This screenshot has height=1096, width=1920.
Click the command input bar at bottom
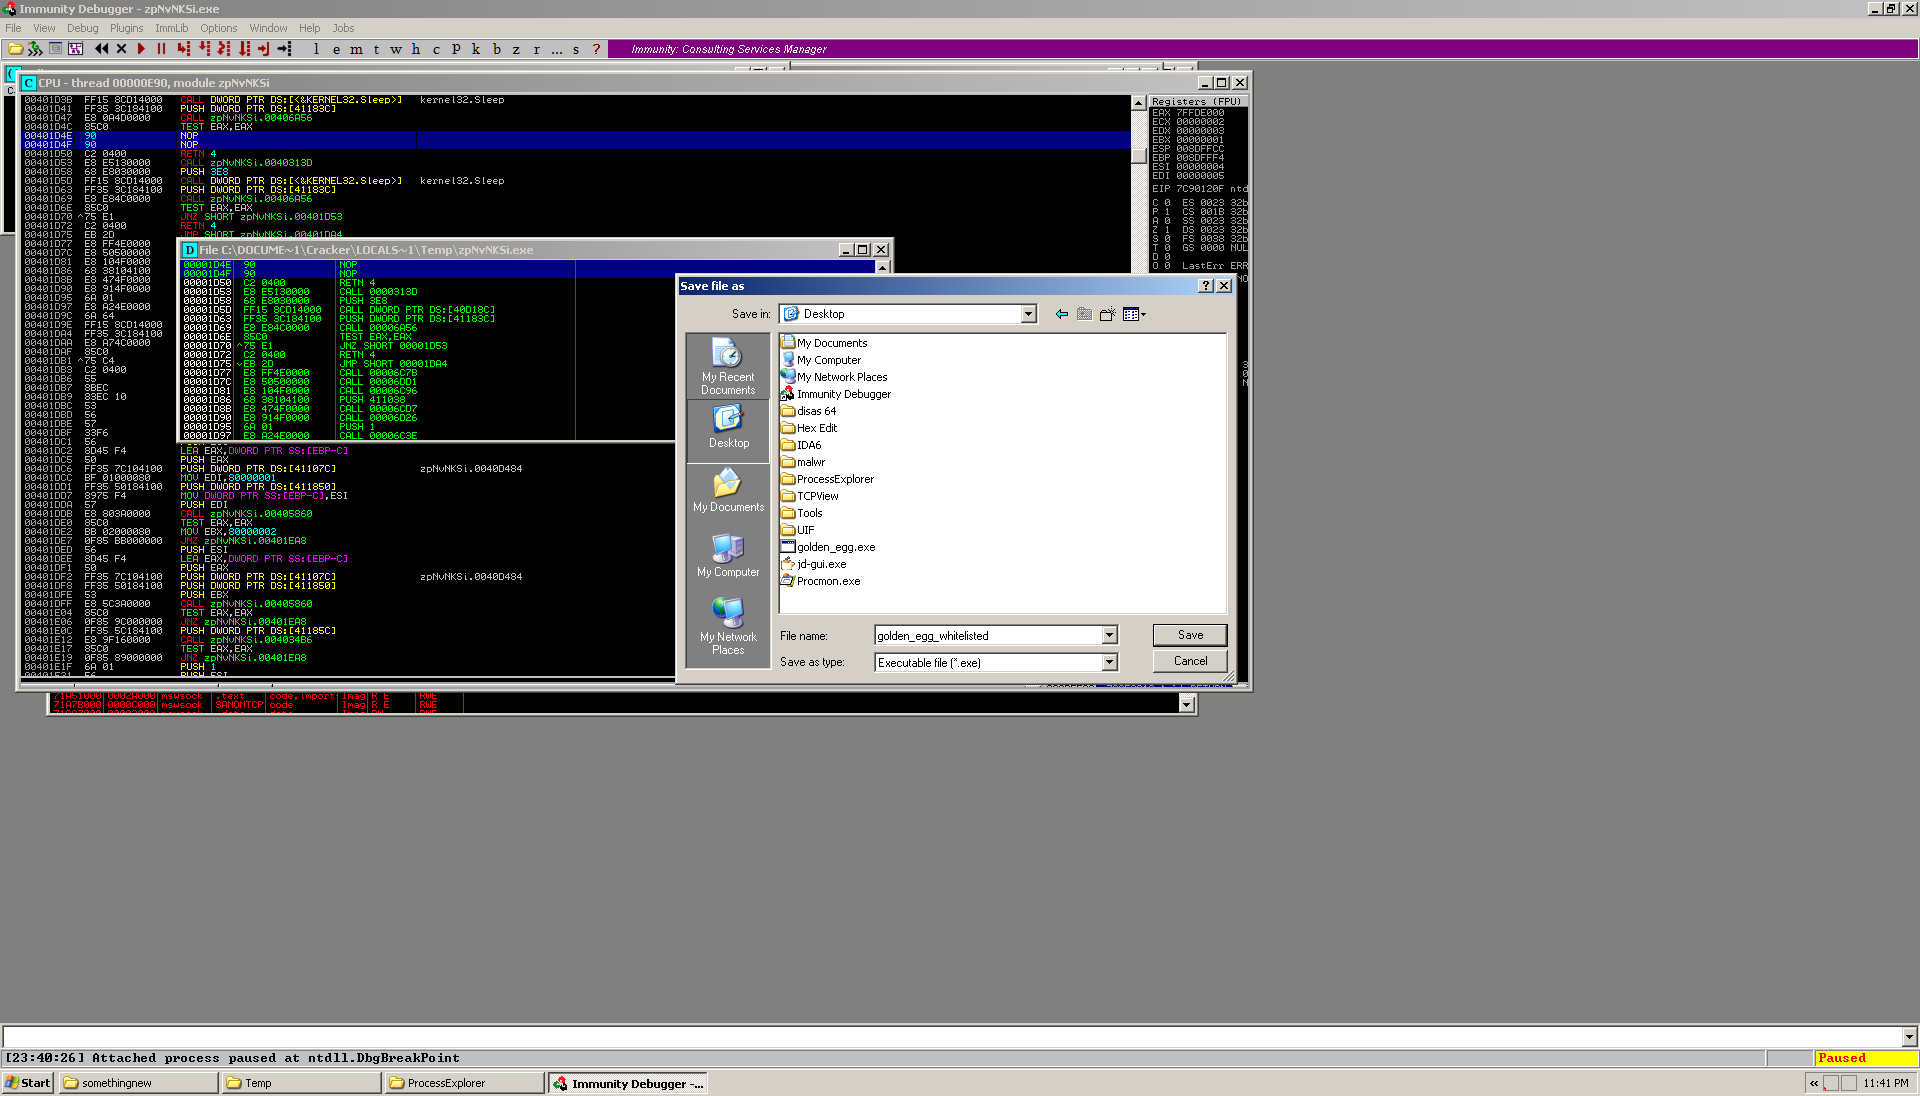[x=952, y=1037]
